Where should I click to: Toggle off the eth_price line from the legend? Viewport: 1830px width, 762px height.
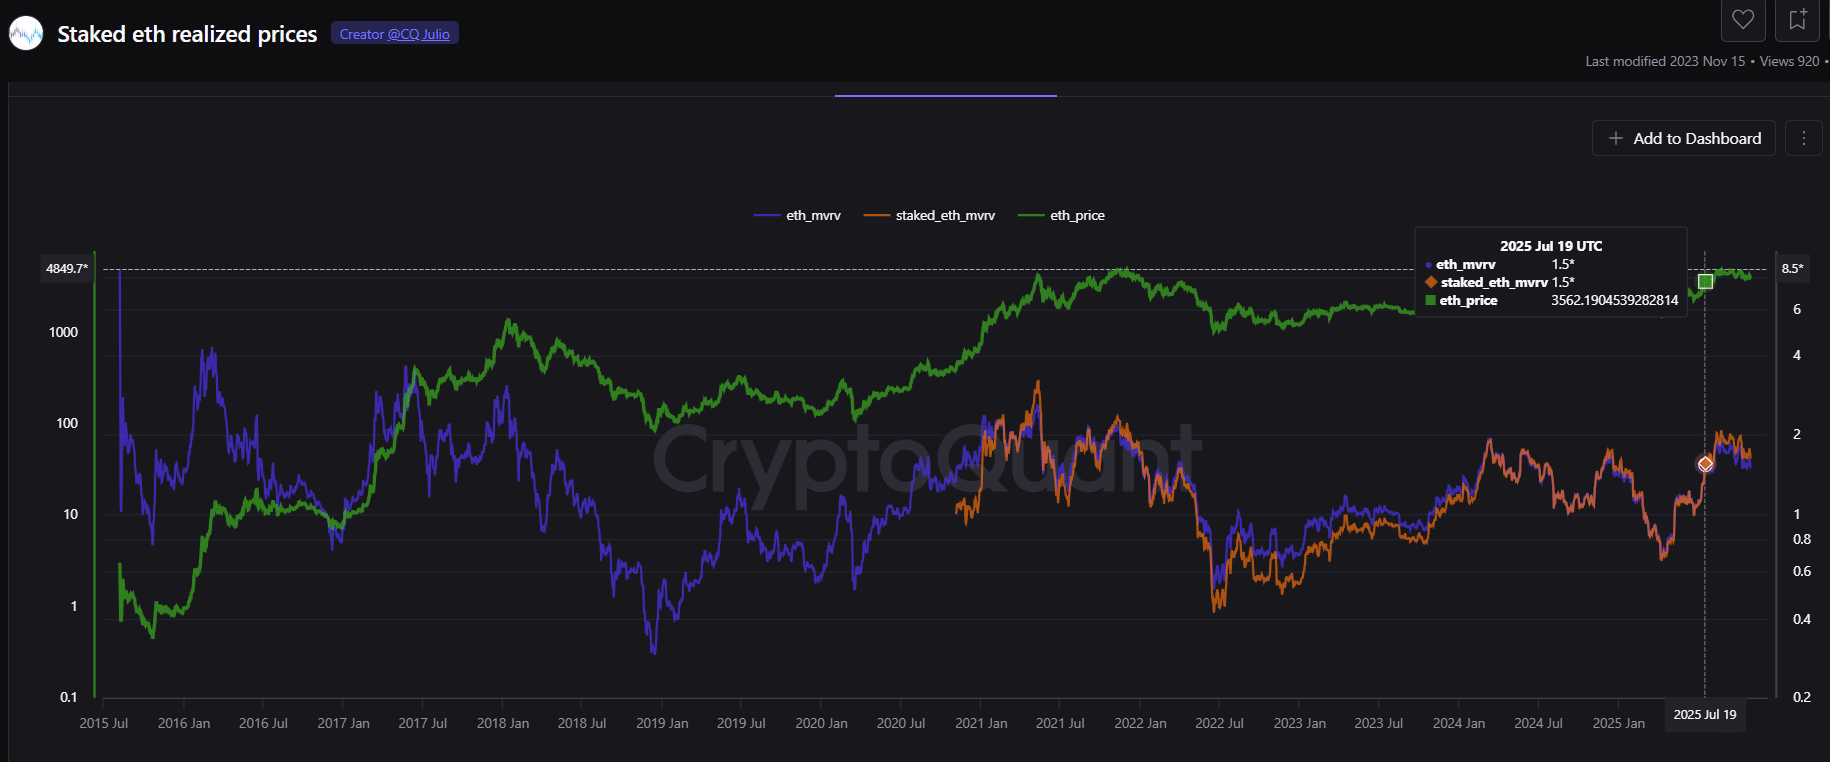click(1062, 215)
